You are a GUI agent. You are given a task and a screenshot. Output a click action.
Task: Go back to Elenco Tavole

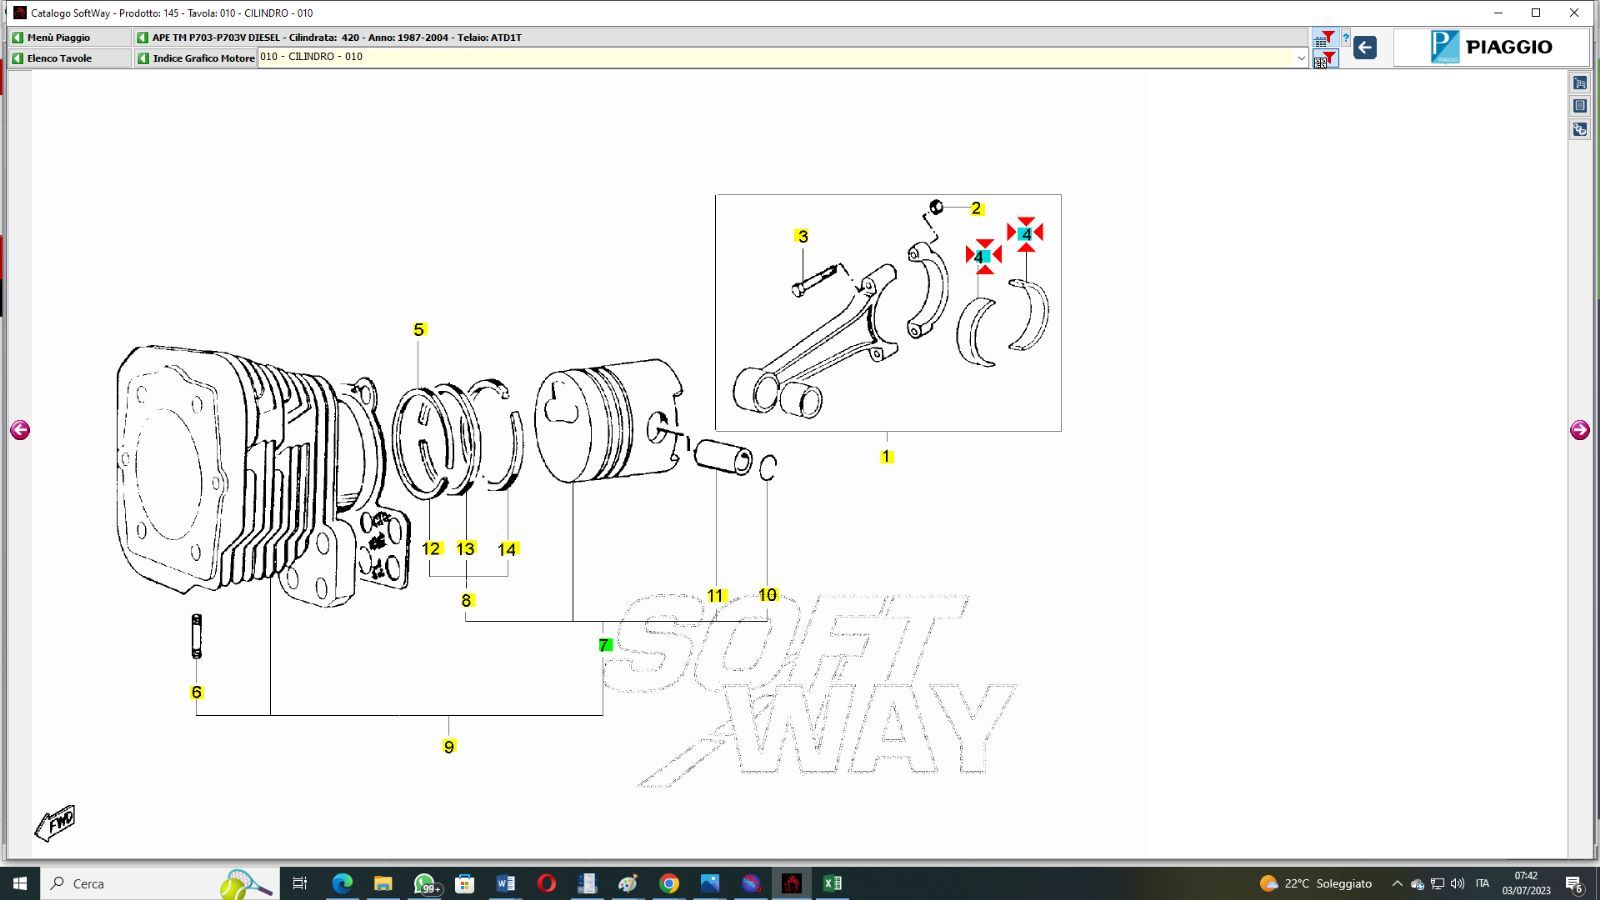tap(68, 58)
